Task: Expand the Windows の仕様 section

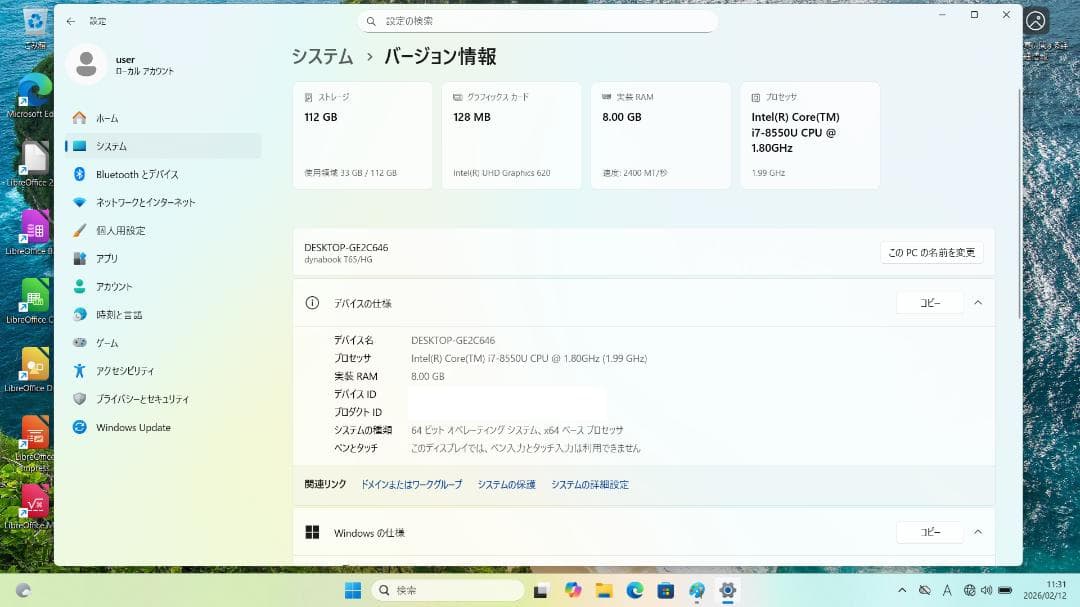Action: pyautogui.click(x=977, y=532)
